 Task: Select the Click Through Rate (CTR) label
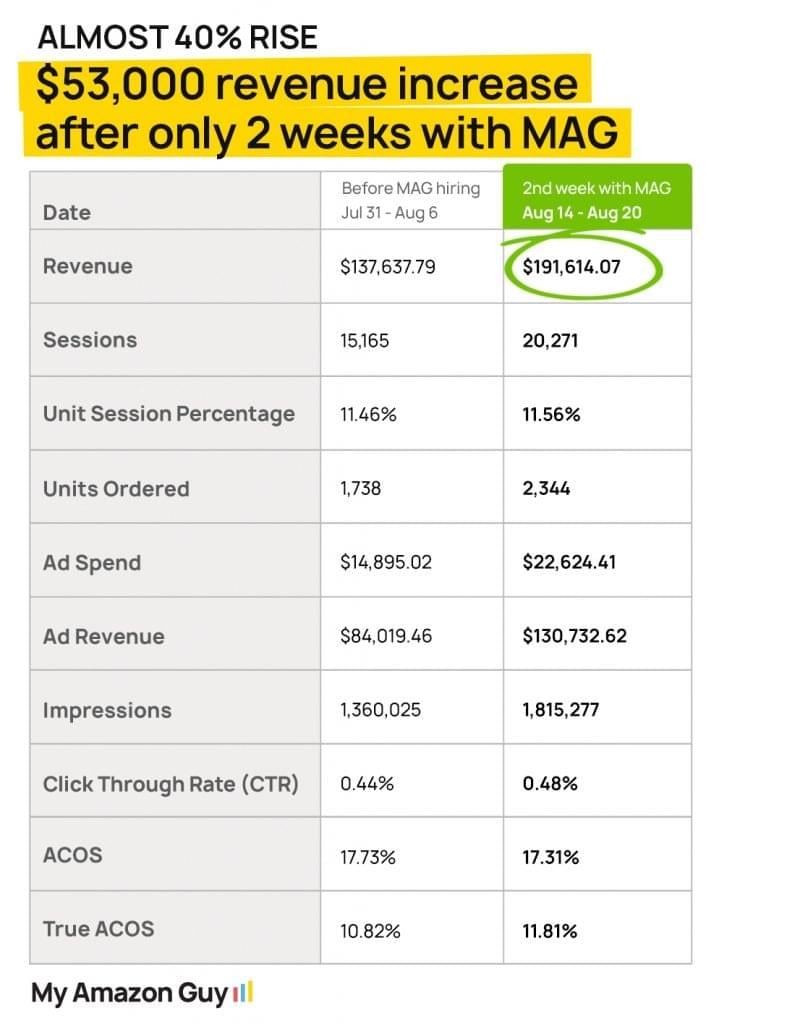tap(171, 784)
